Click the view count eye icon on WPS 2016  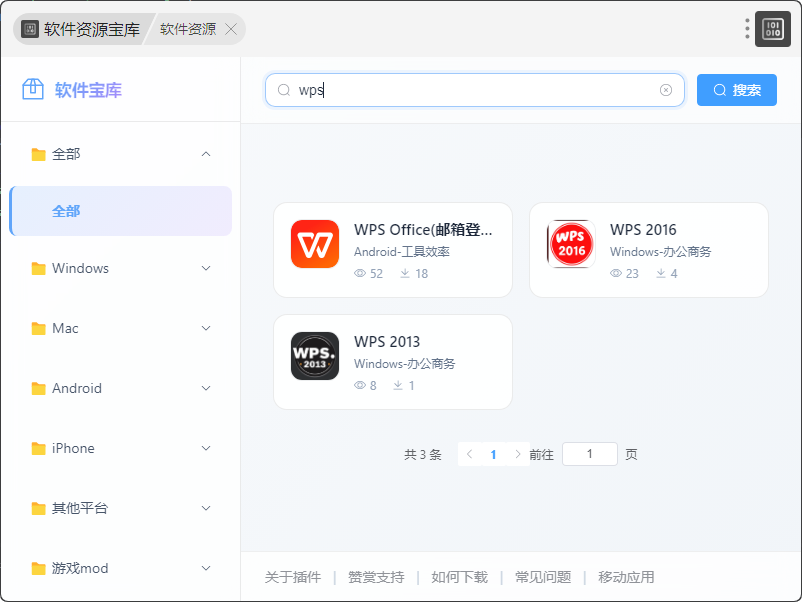tap(616, 273)
